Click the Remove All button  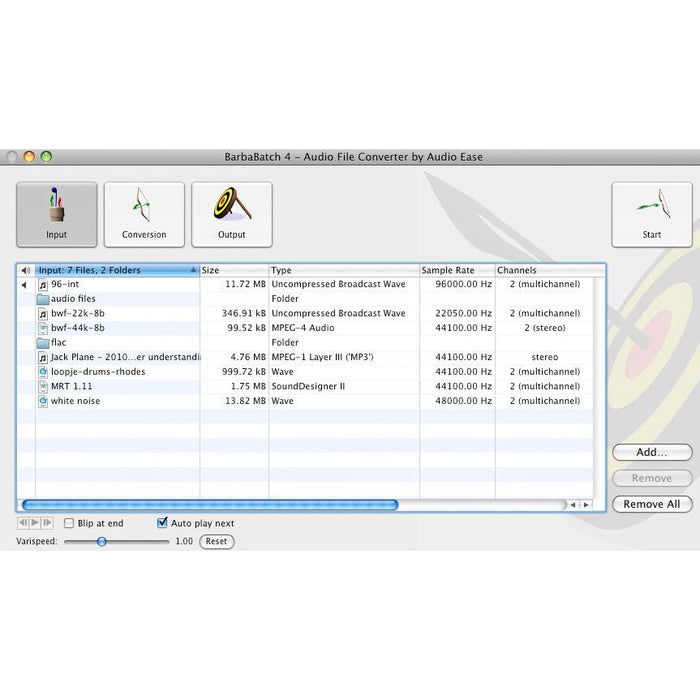[x=652, y=504]
